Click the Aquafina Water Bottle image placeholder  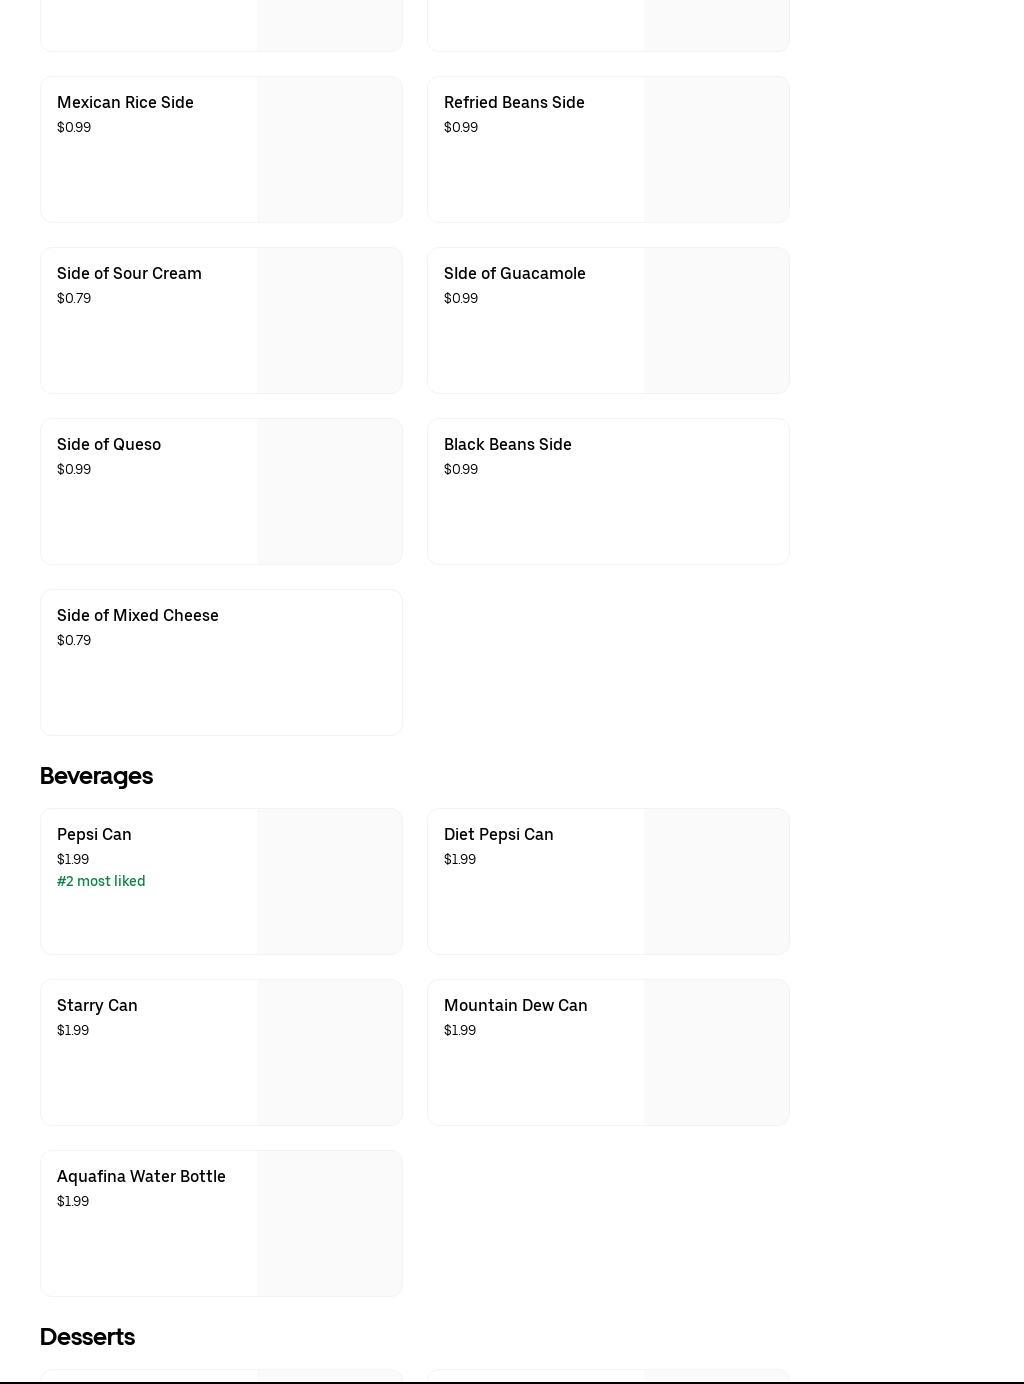point(329,1224)
